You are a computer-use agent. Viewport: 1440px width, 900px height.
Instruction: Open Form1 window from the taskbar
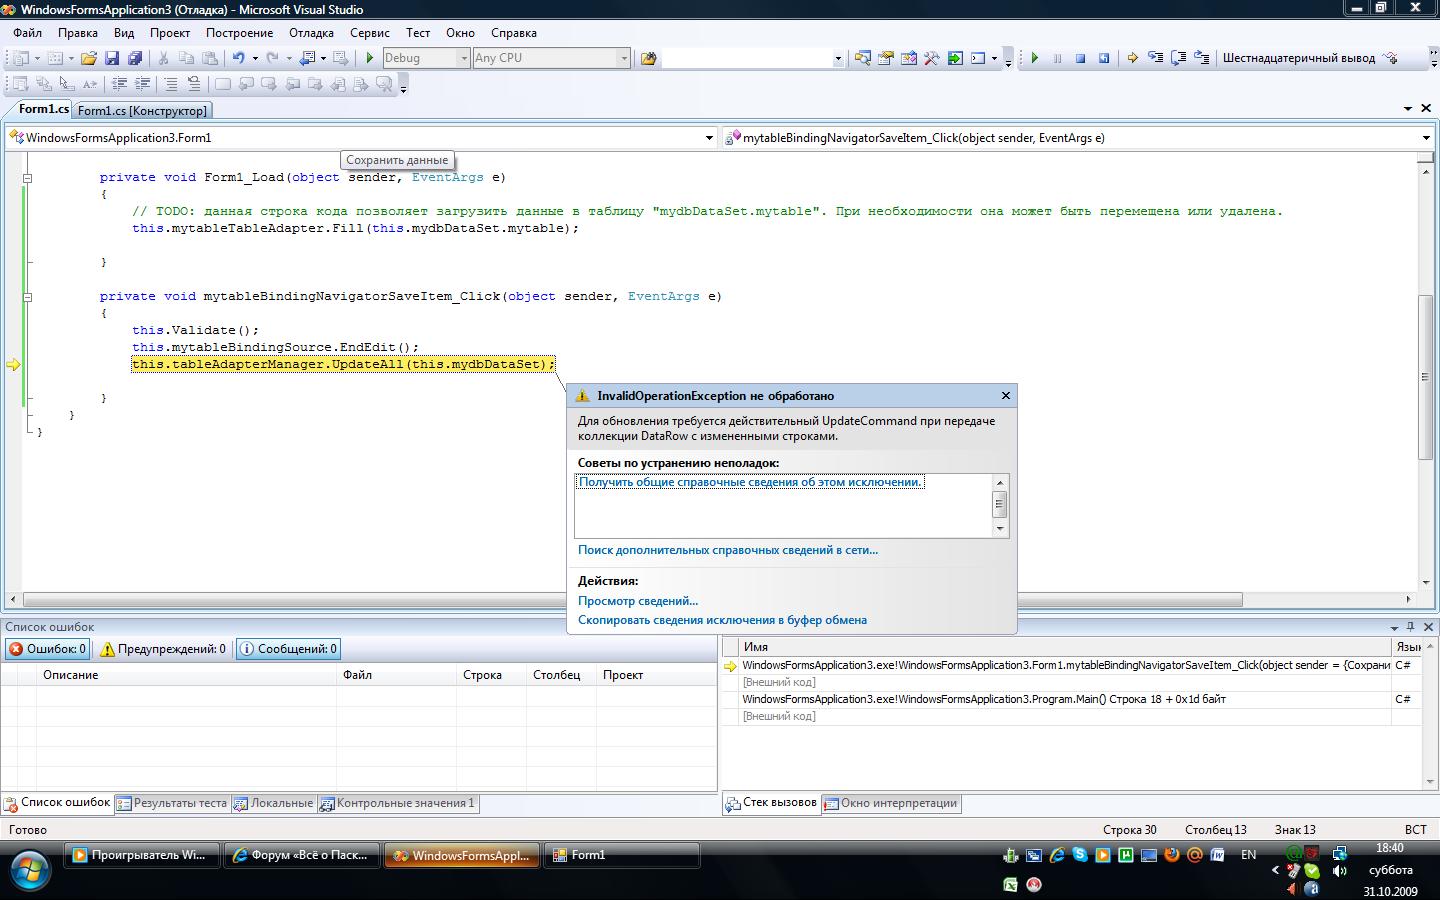click(x=620, y=855)
